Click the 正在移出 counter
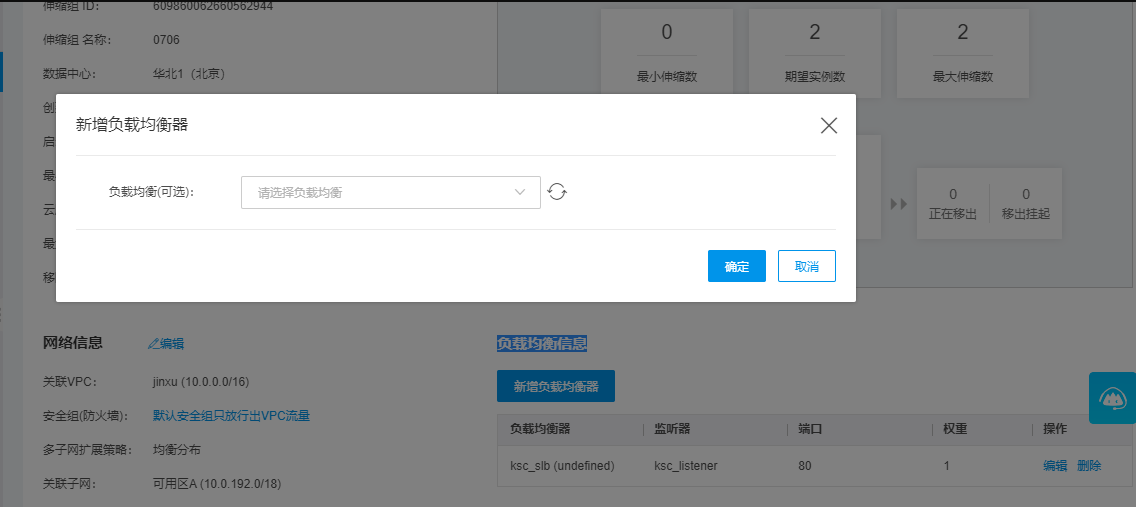Image resolution: width=1136 pixels, height=507 pixels. (x=953, y=203)
